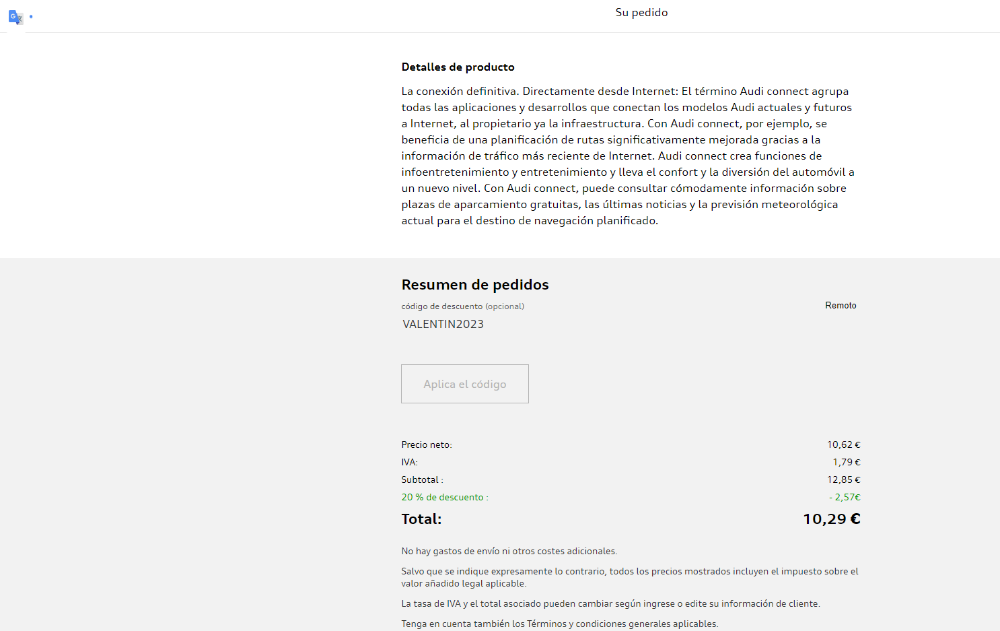Click the green '20 % de descuento' label
Screen dimensions: 1000x631
445,497
